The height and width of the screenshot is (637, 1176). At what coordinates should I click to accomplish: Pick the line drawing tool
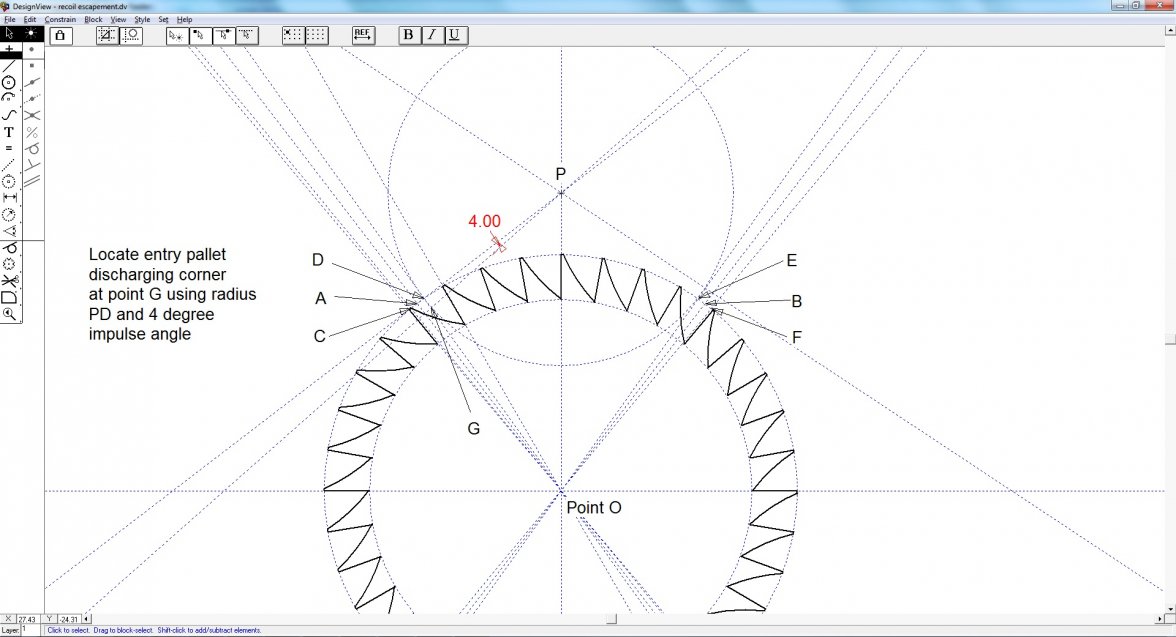[x=10, y=66]
